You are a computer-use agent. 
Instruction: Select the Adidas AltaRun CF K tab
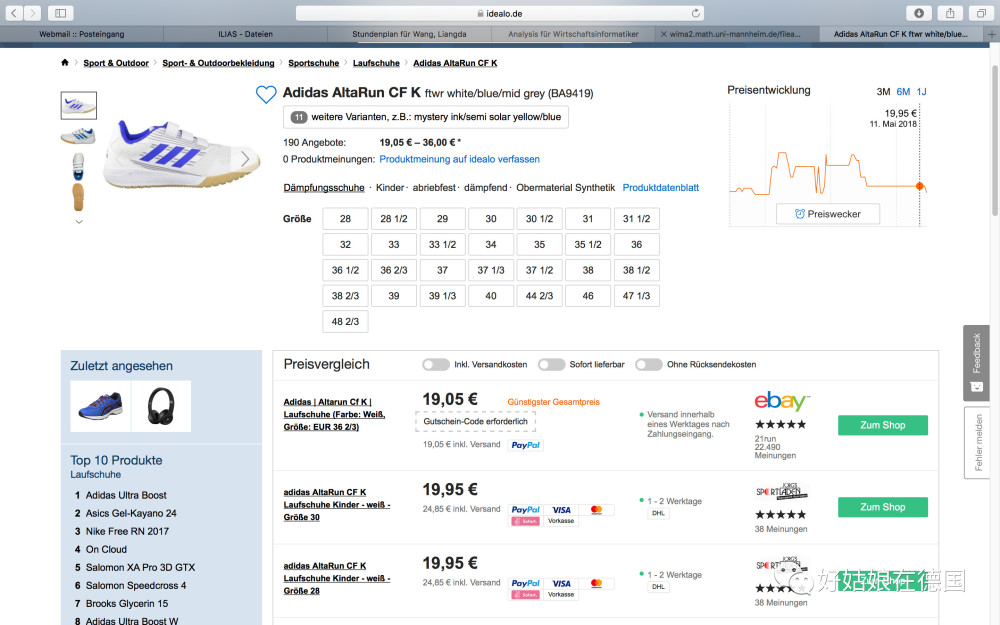click(901, 34)
